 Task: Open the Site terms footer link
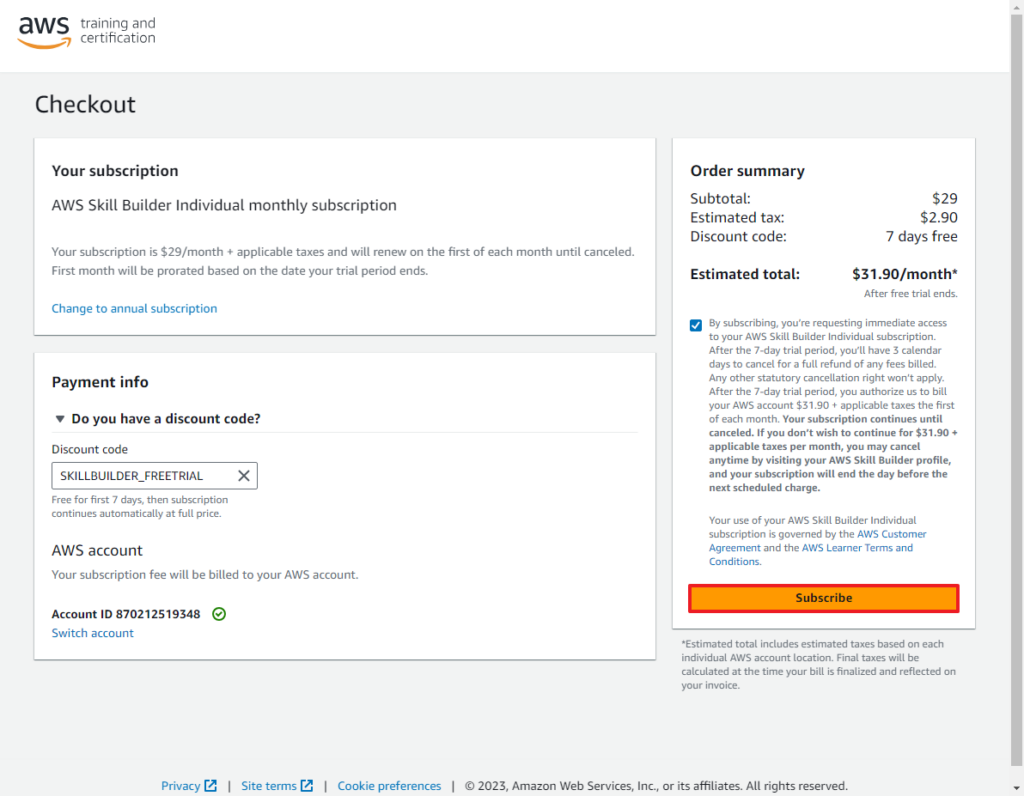[269, 786]
